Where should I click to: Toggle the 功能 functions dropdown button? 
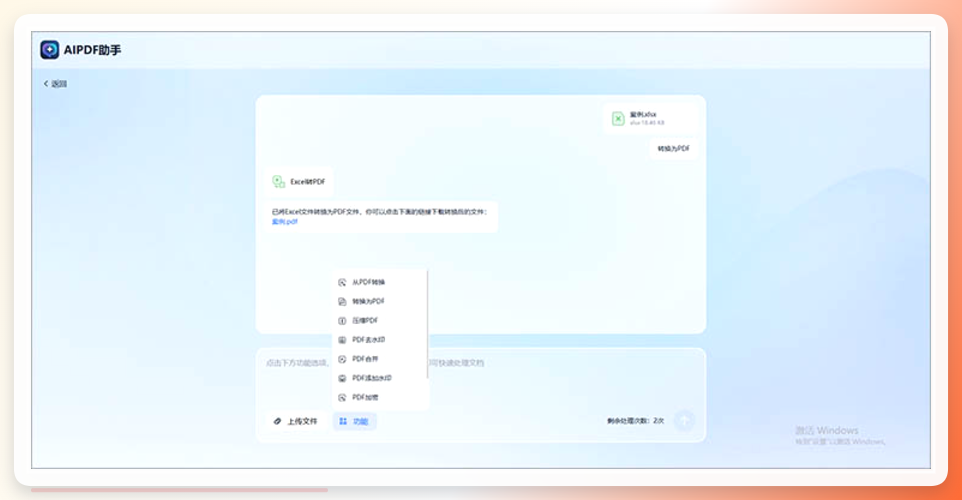pos(355,421)
